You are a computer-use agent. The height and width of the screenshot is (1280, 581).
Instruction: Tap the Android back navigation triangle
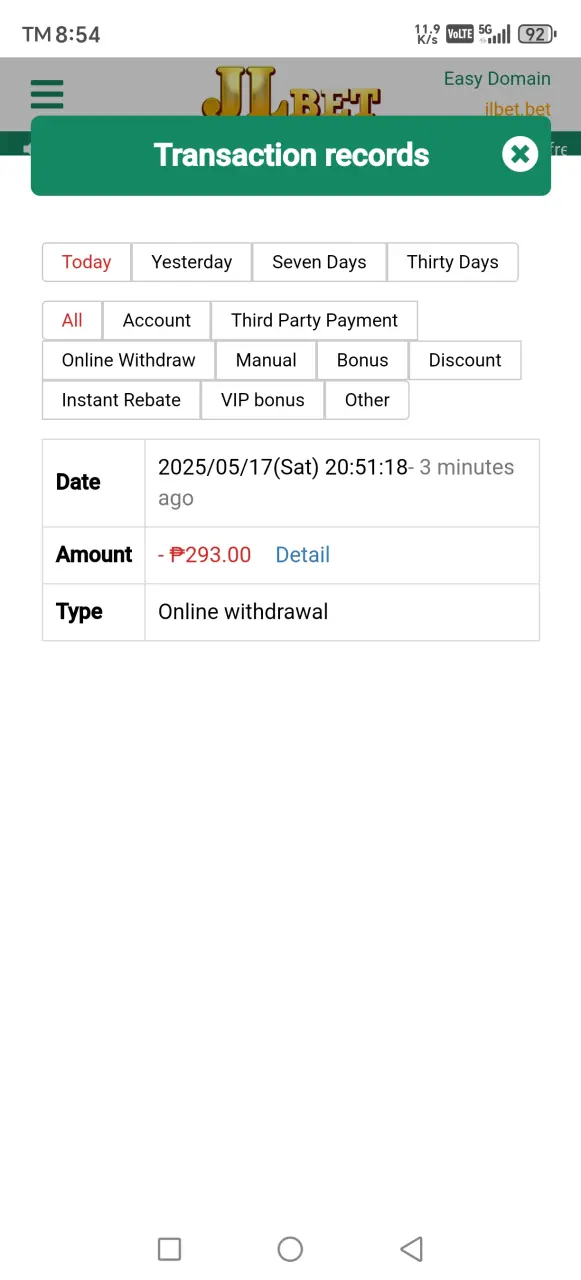pyautogui.click(x=411, y=1248)
